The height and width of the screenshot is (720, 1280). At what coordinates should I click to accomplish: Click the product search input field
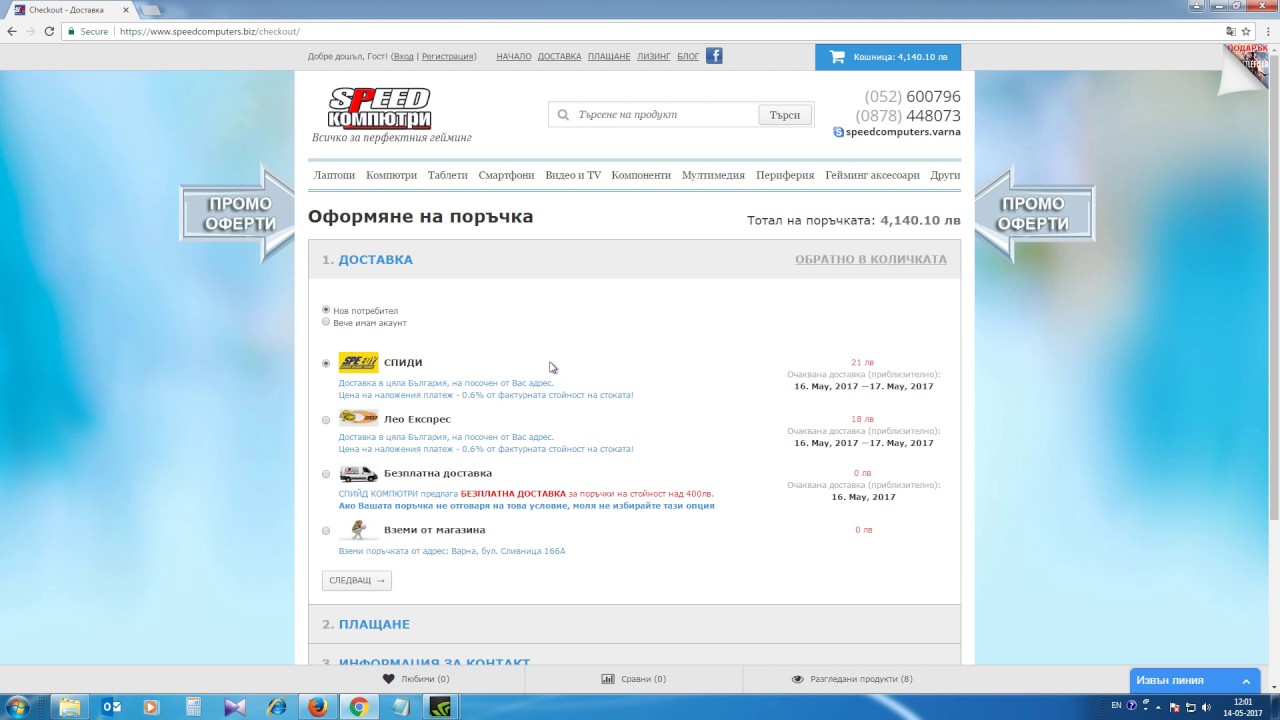(665, 115)
